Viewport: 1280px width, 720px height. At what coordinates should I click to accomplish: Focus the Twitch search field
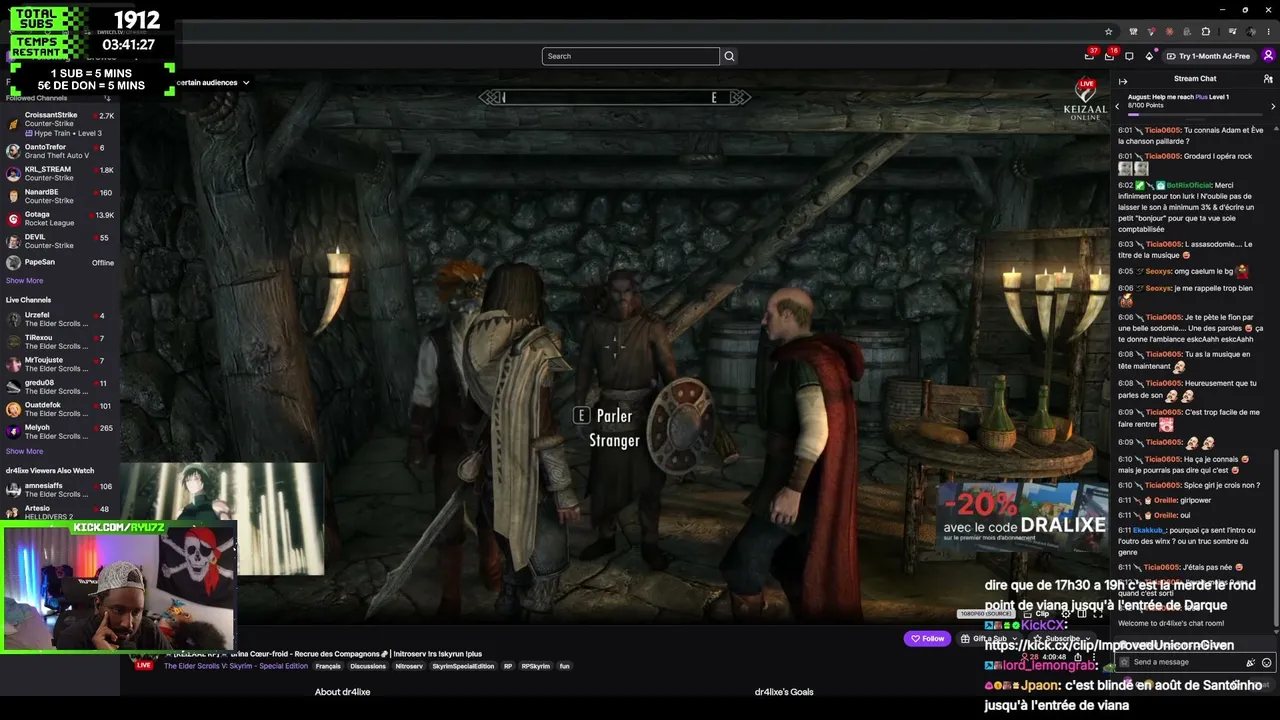[x=630, y=56]
